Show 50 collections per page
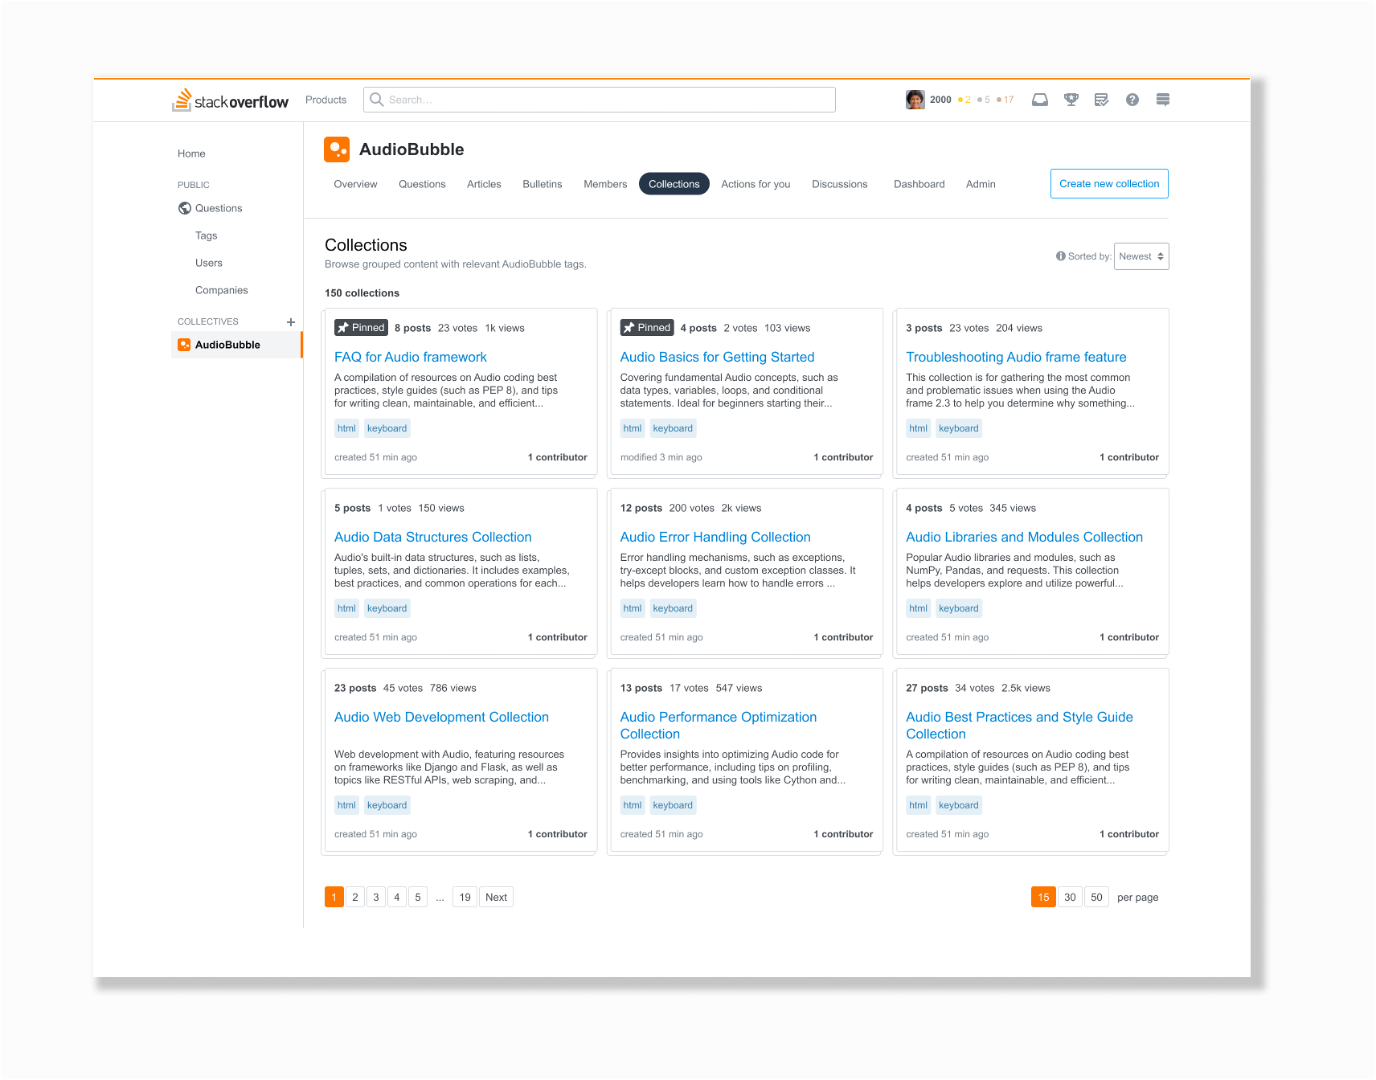 coord(1097,897)
